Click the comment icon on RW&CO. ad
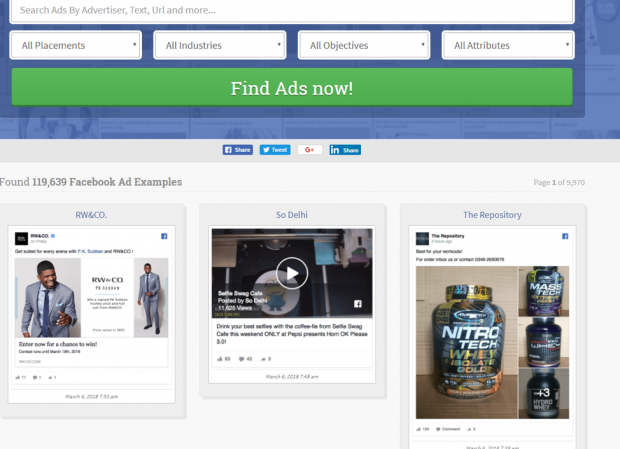The image size is (620, 449). [35, 377]
